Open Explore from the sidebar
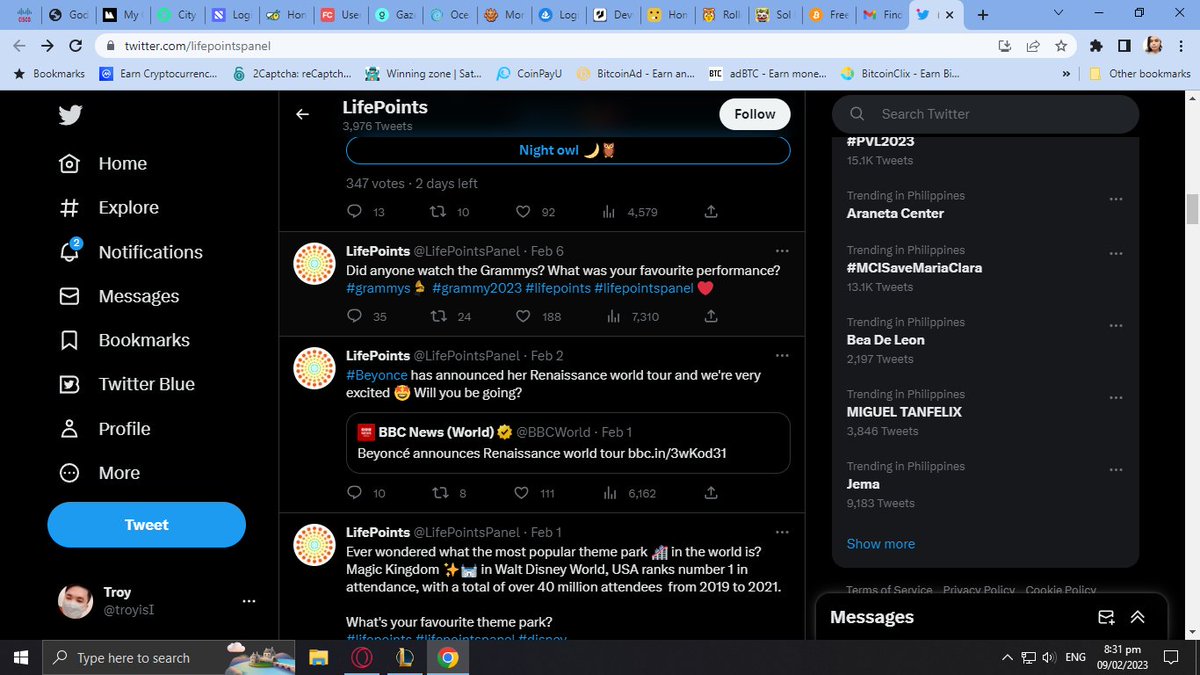The image size is (1200, 675). click(x=110, y=208)
